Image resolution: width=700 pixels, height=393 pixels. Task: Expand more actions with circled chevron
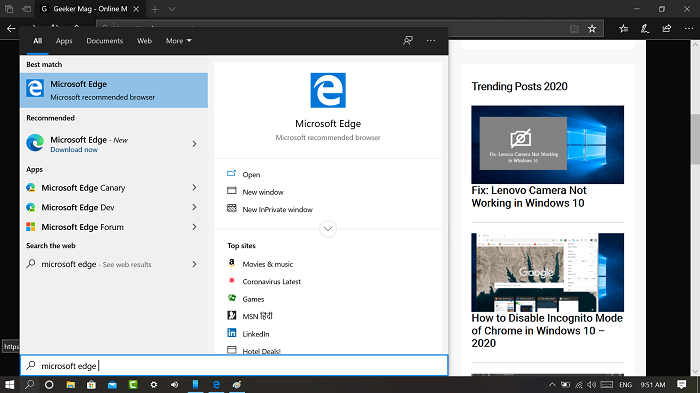[328, 229]
